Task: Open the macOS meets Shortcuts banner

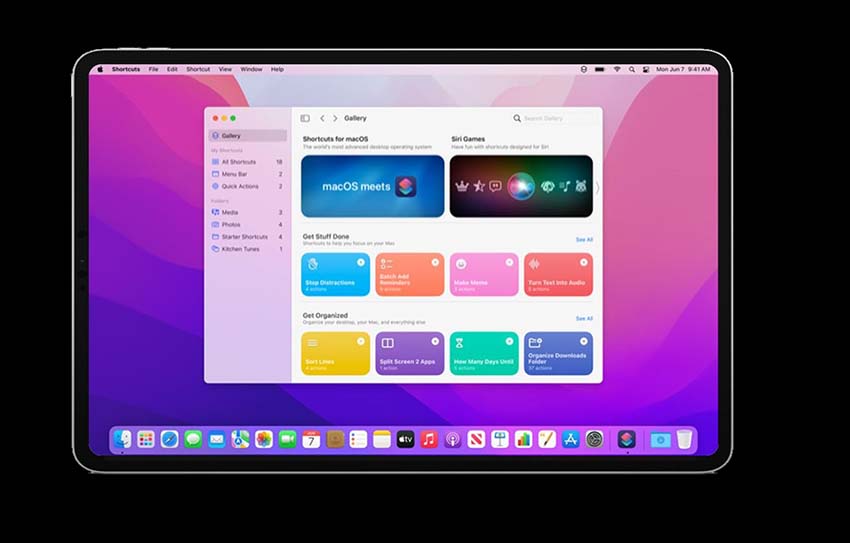Action: click(372, 186)
